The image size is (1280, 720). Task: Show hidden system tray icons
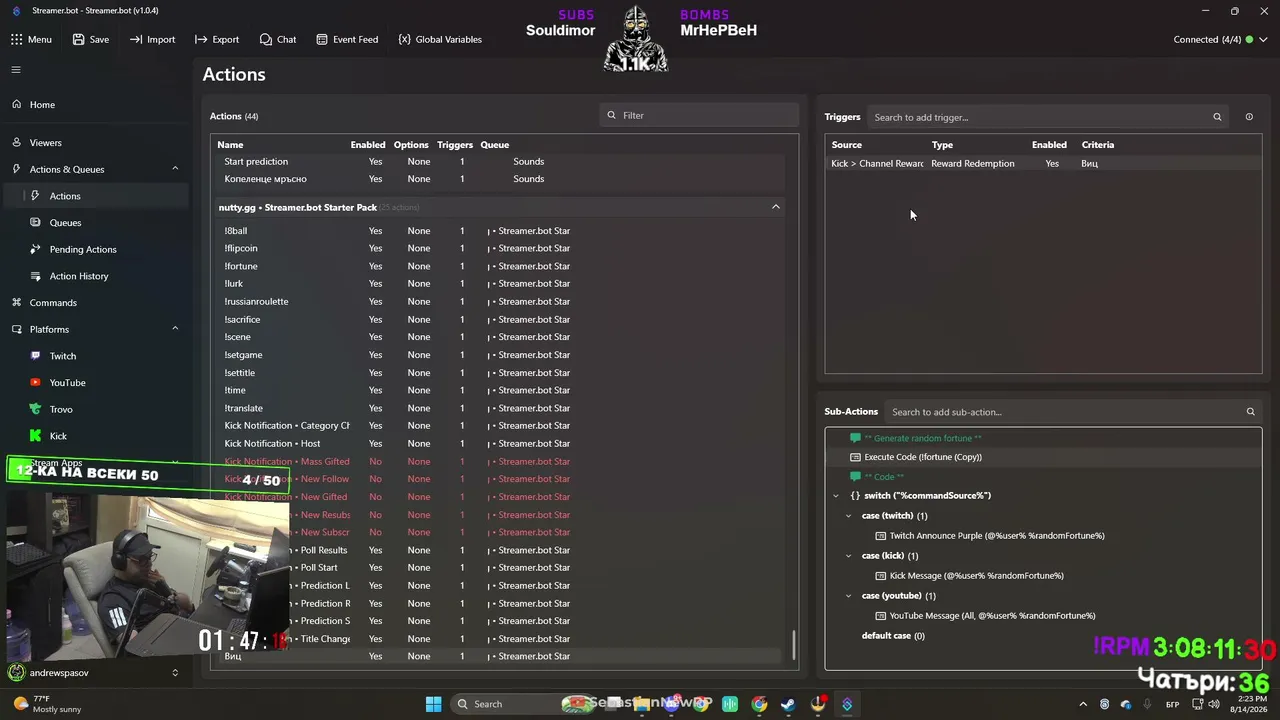[1083, 704]
